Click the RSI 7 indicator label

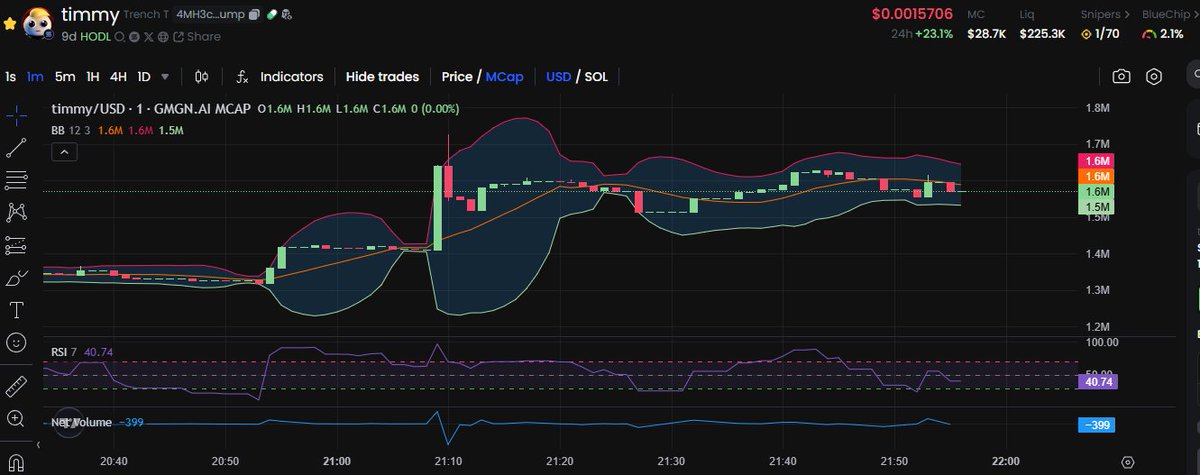click(x=65, y=352)
